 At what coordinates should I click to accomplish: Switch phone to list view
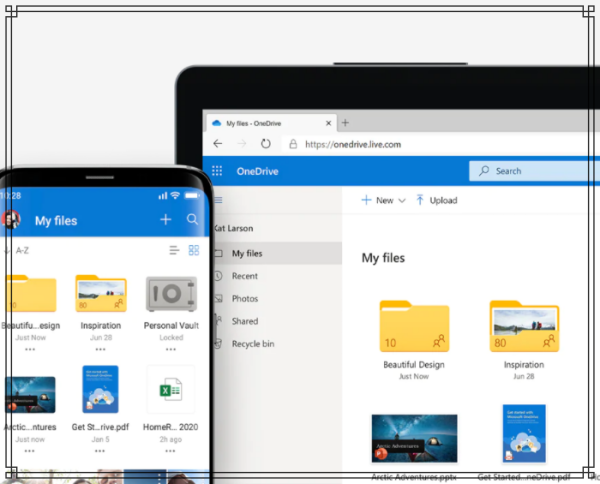(x=174, y=250)
